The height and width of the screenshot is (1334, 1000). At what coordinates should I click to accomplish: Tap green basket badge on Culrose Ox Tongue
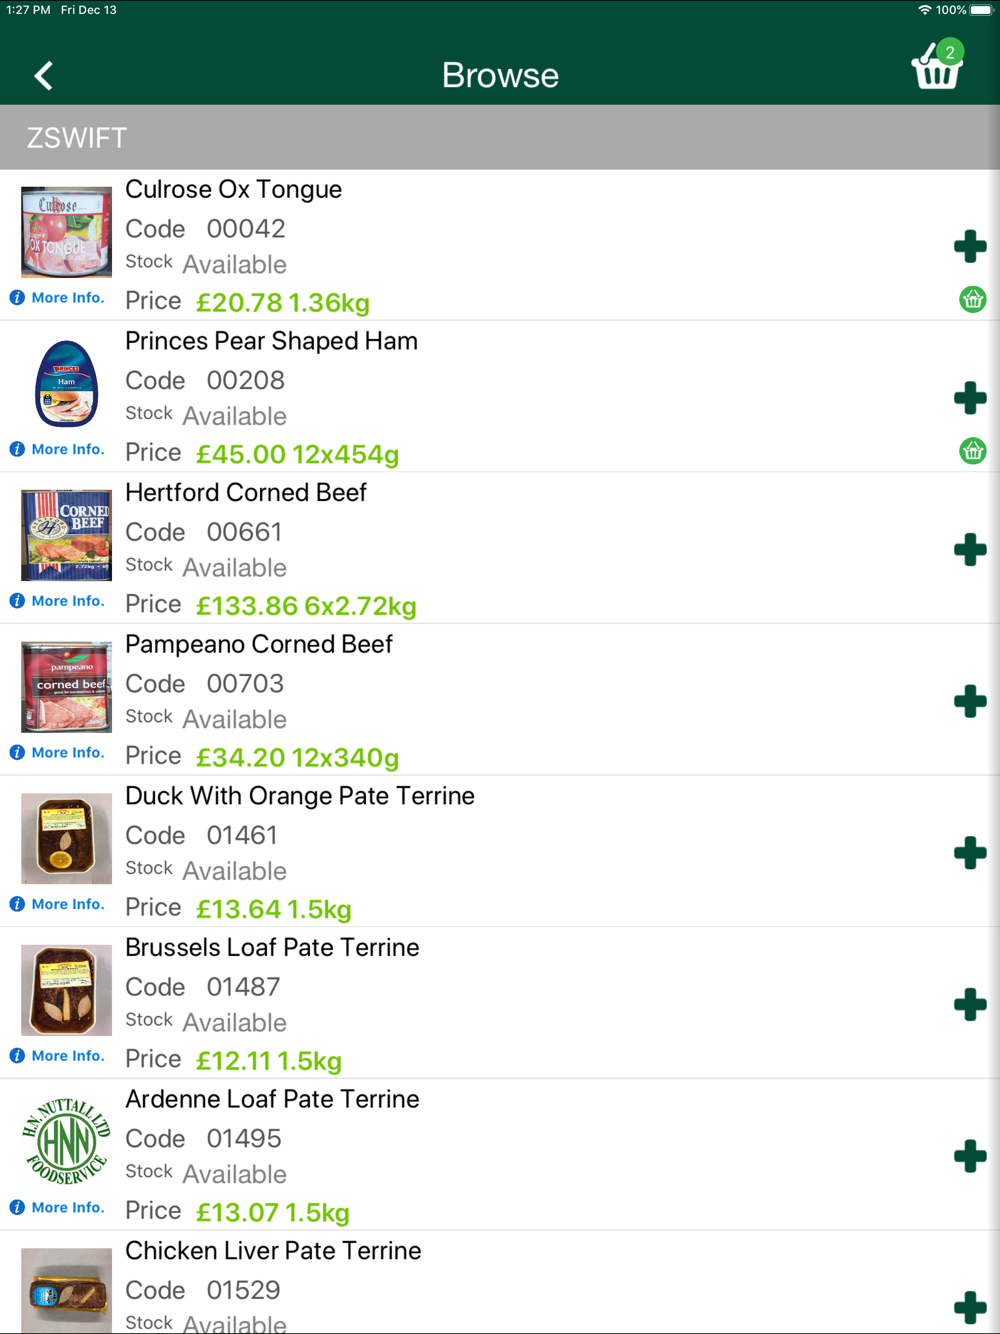pyautogui.click(x=973, y=299)
